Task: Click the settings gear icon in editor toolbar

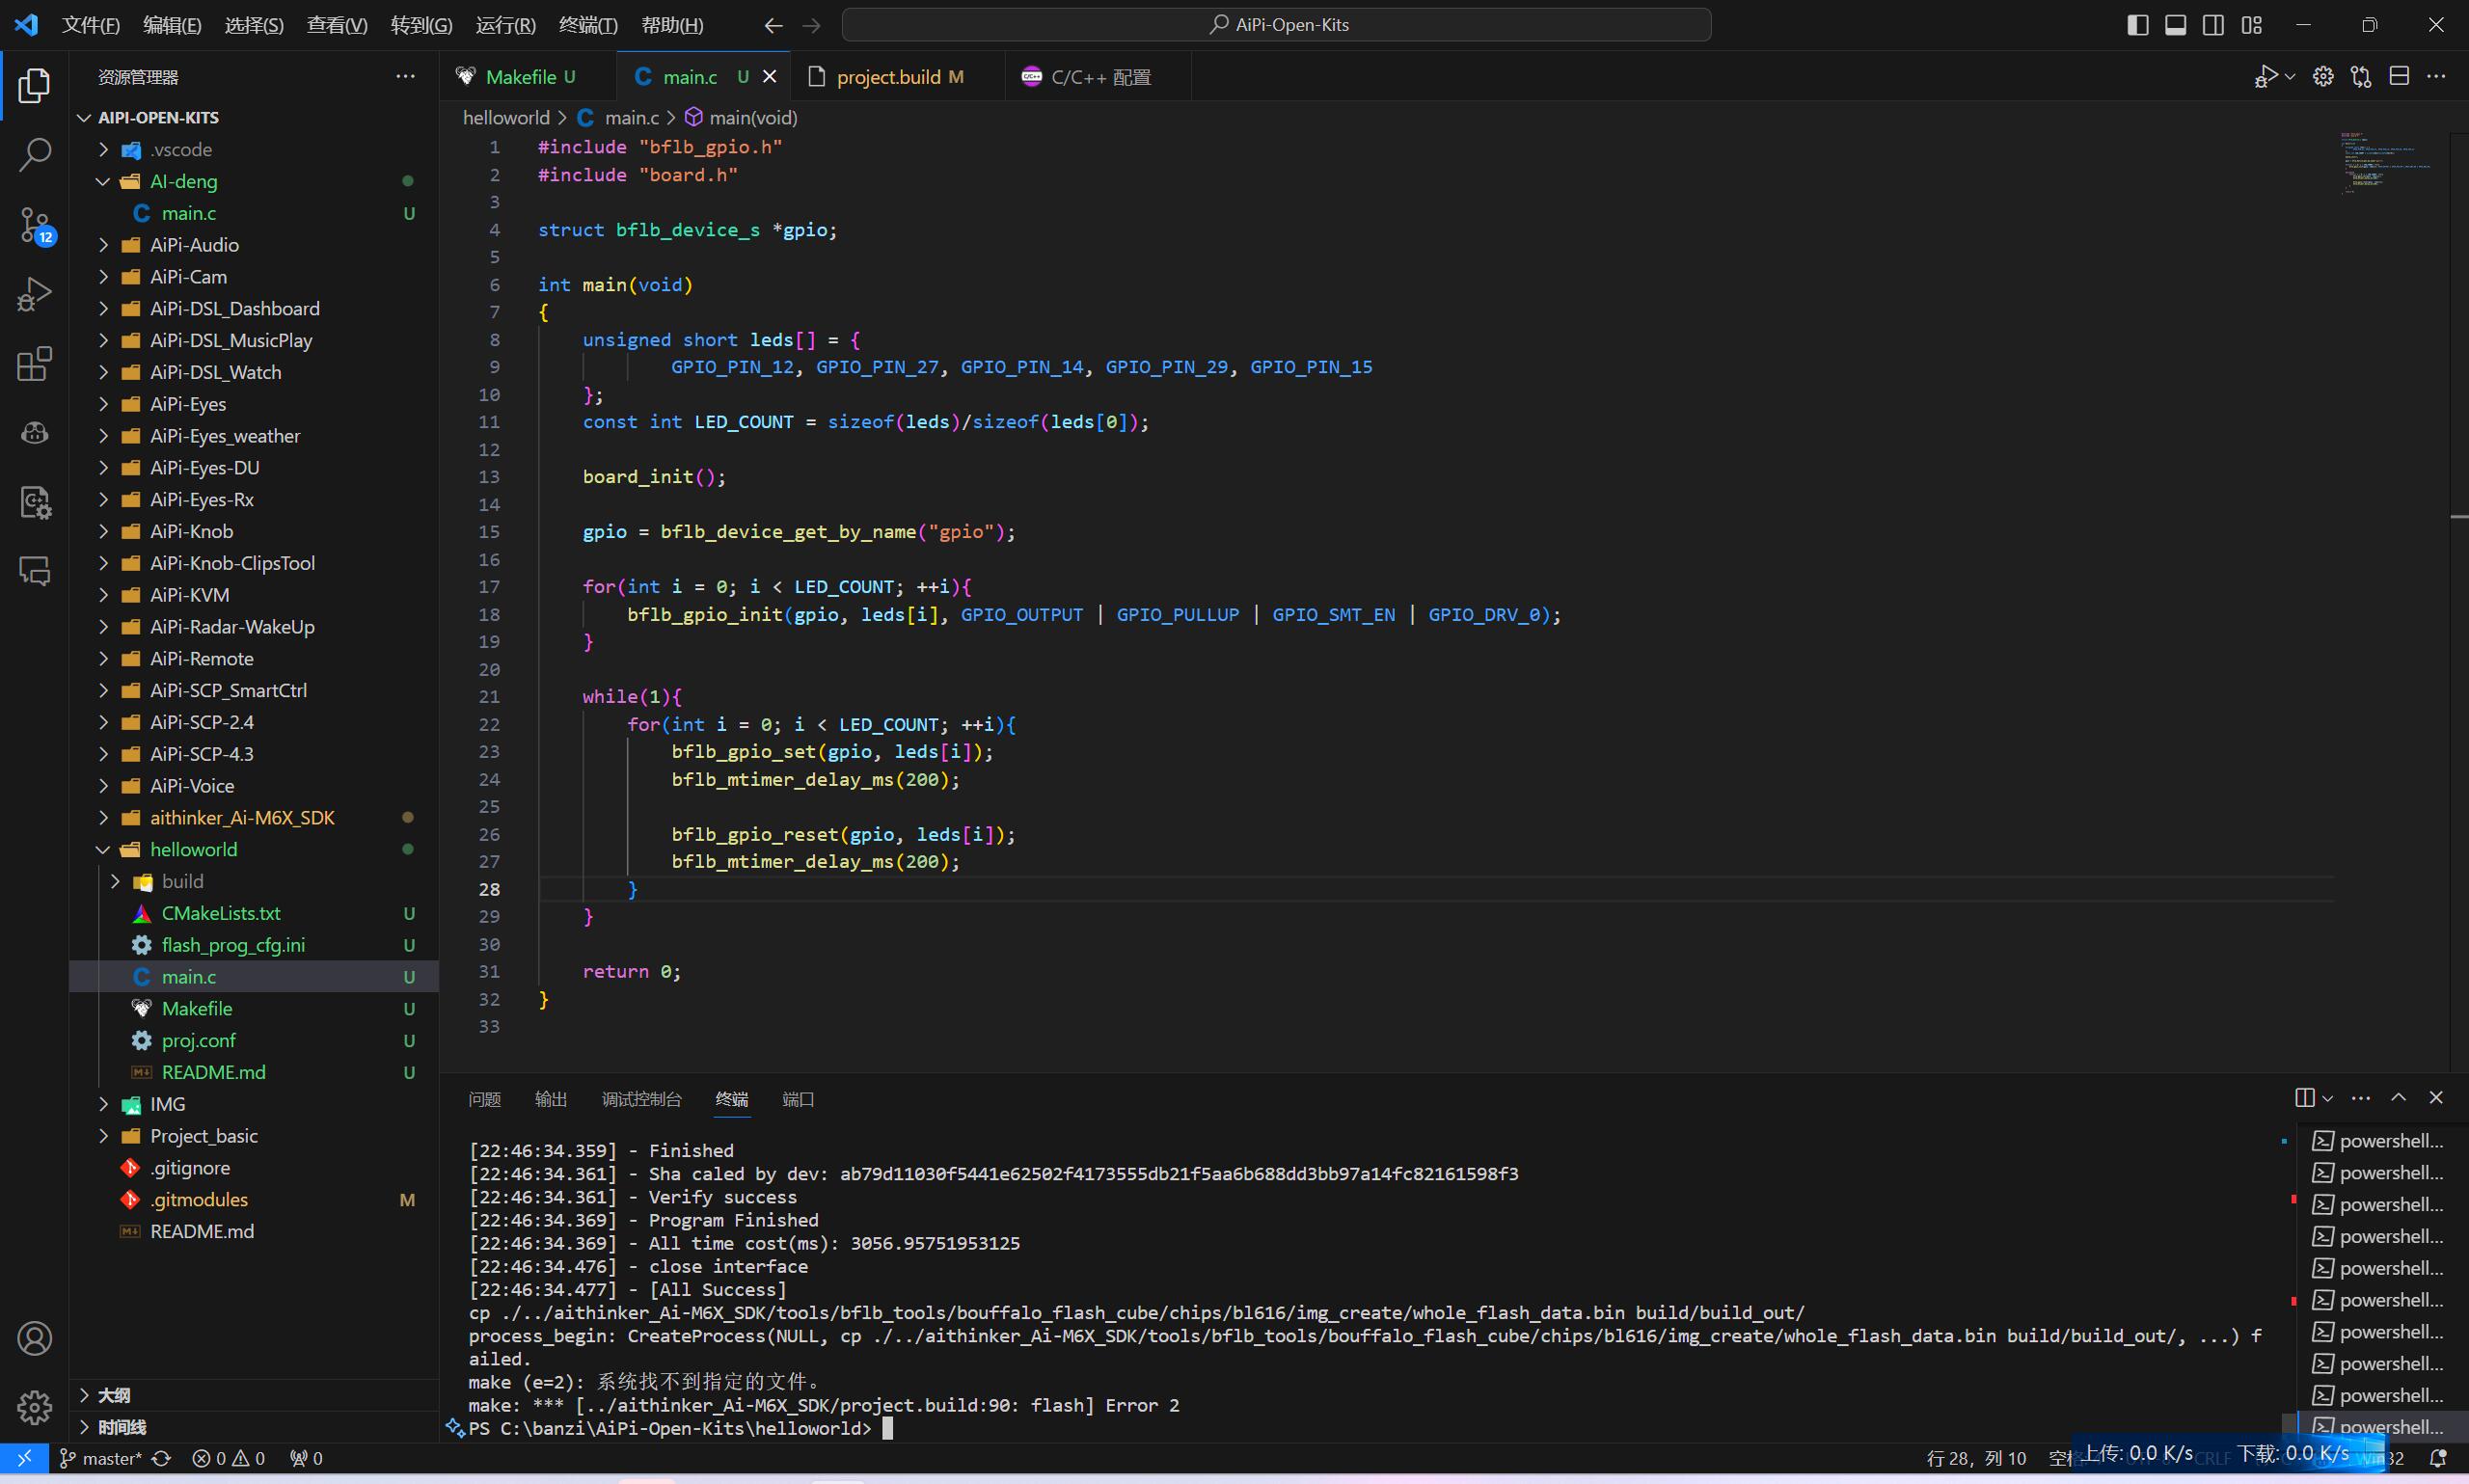Action: click(2323, 77)
